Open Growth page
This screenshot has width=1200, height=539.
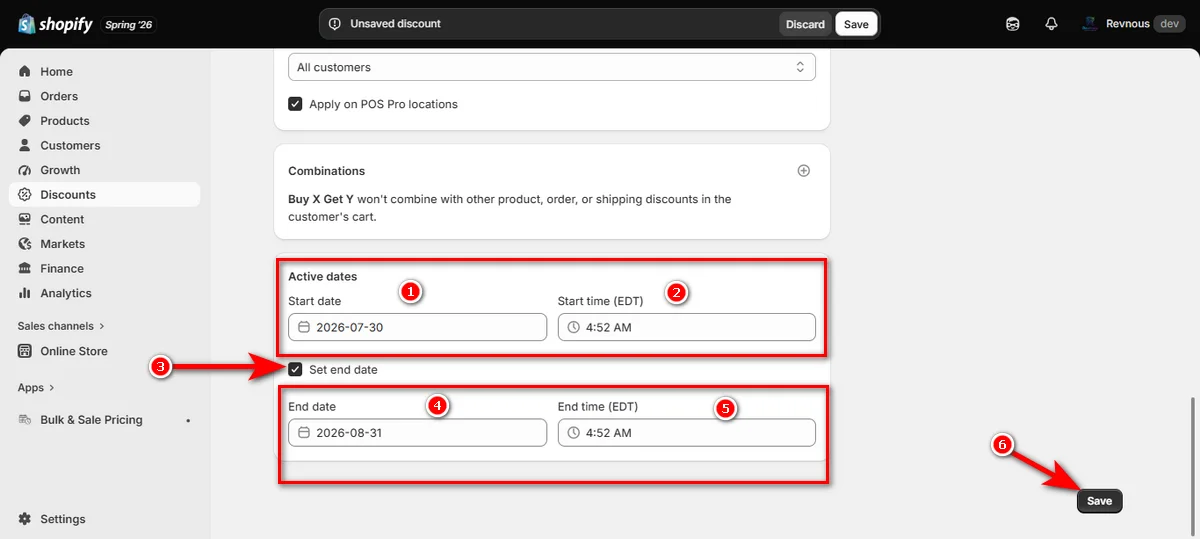point(105,170)
